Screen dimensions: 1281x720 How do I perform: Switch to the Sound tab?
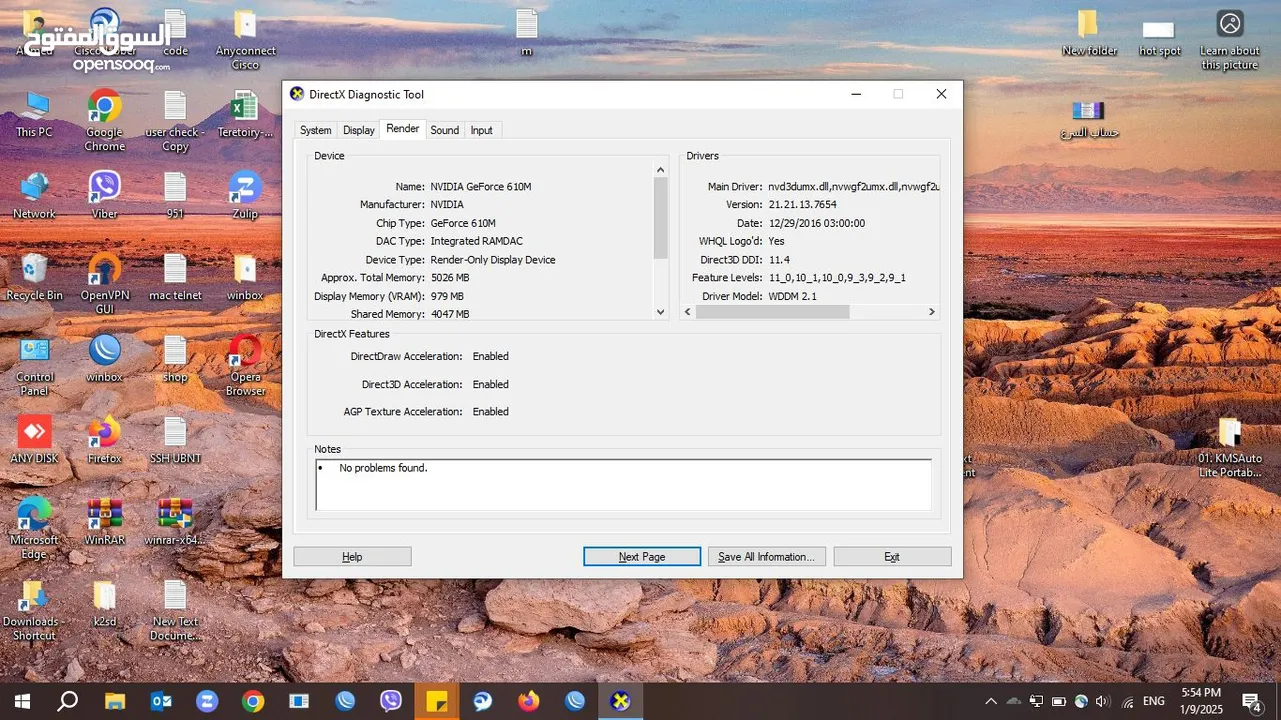445,130
